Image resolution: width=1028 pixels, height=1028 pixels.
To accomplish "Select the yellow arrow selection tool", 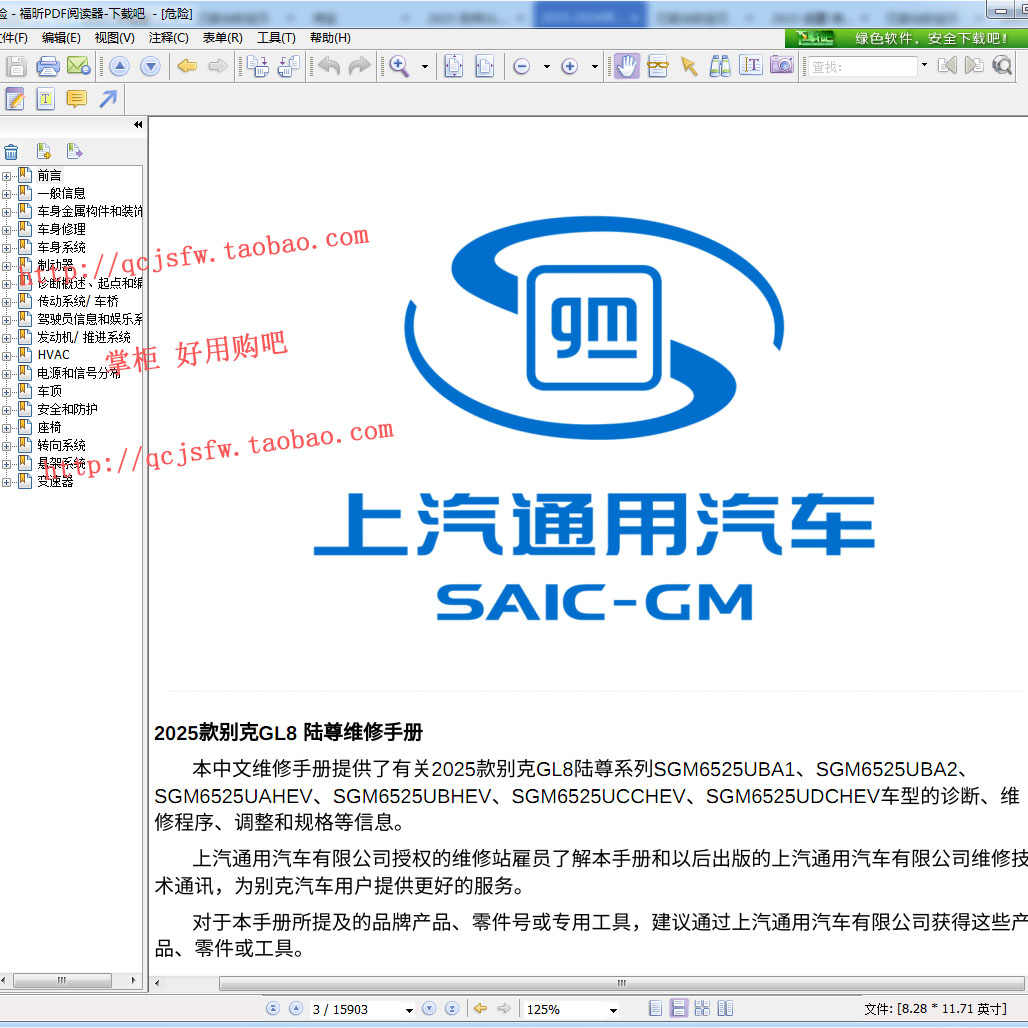I will click(689, 66).
